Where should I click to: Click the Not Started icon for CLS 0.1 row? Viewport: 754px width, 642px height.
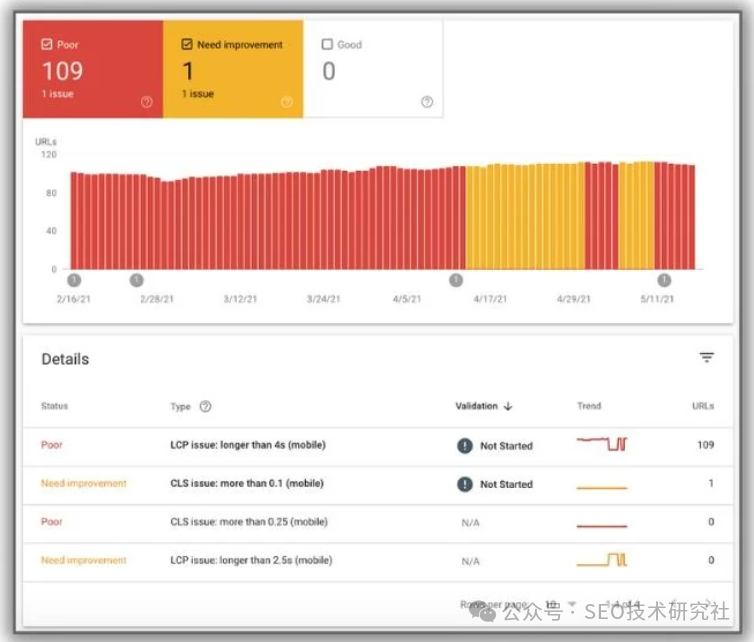(x=465, y=484)
